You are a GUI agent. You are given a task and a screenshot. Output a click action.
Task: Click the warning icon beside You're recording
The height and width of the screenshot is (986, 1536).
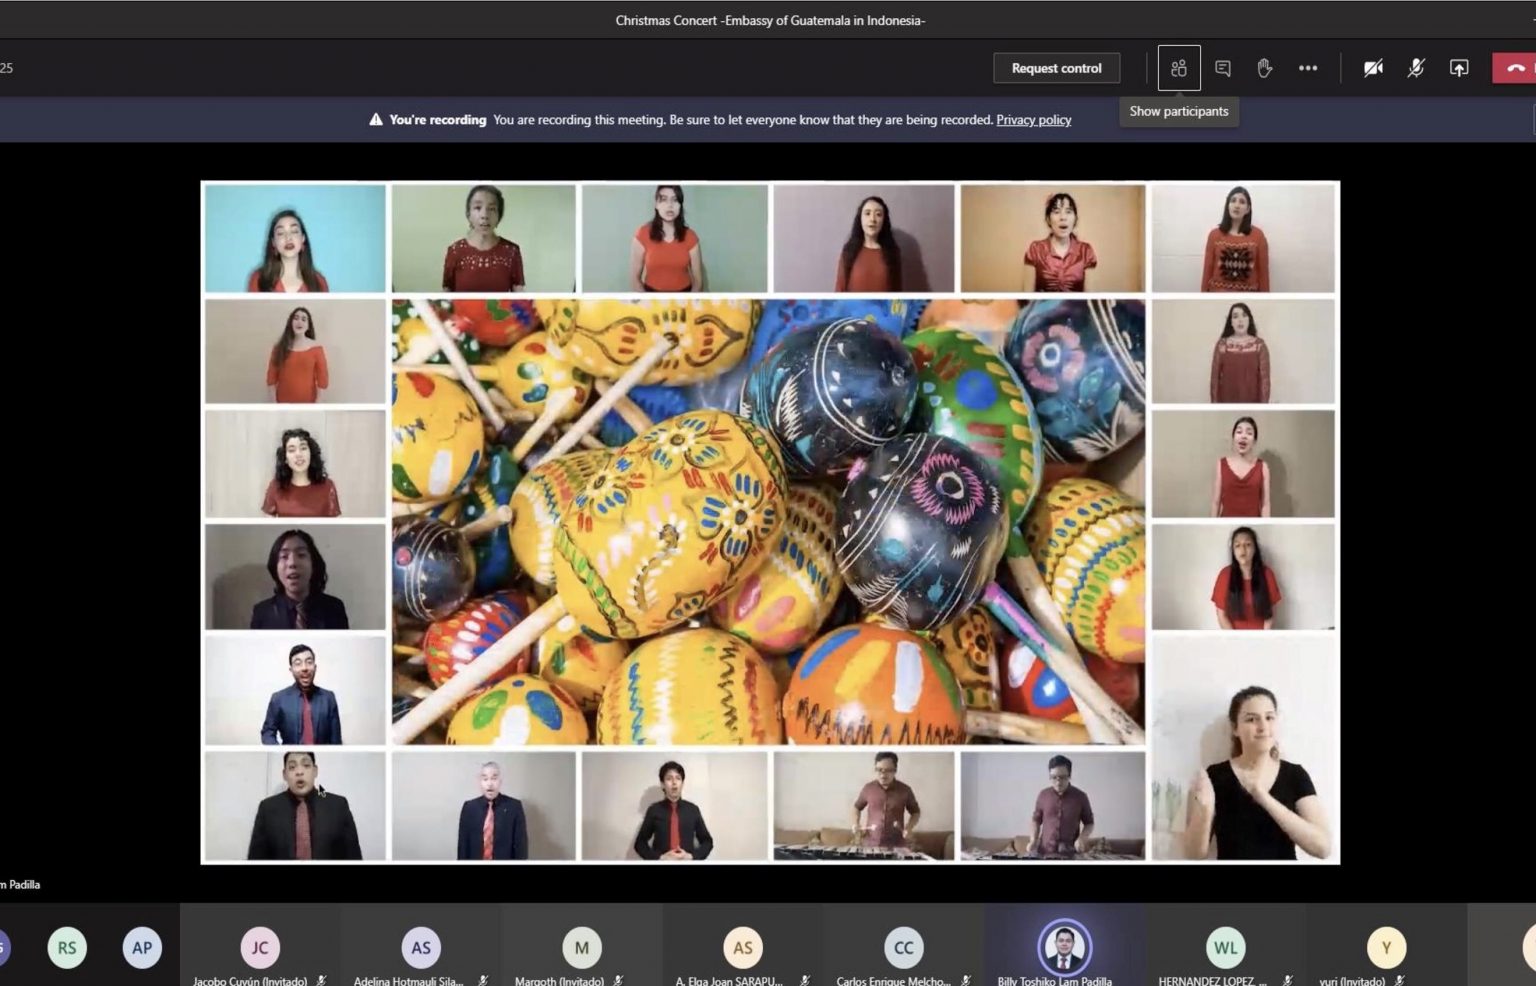(376, 120)
